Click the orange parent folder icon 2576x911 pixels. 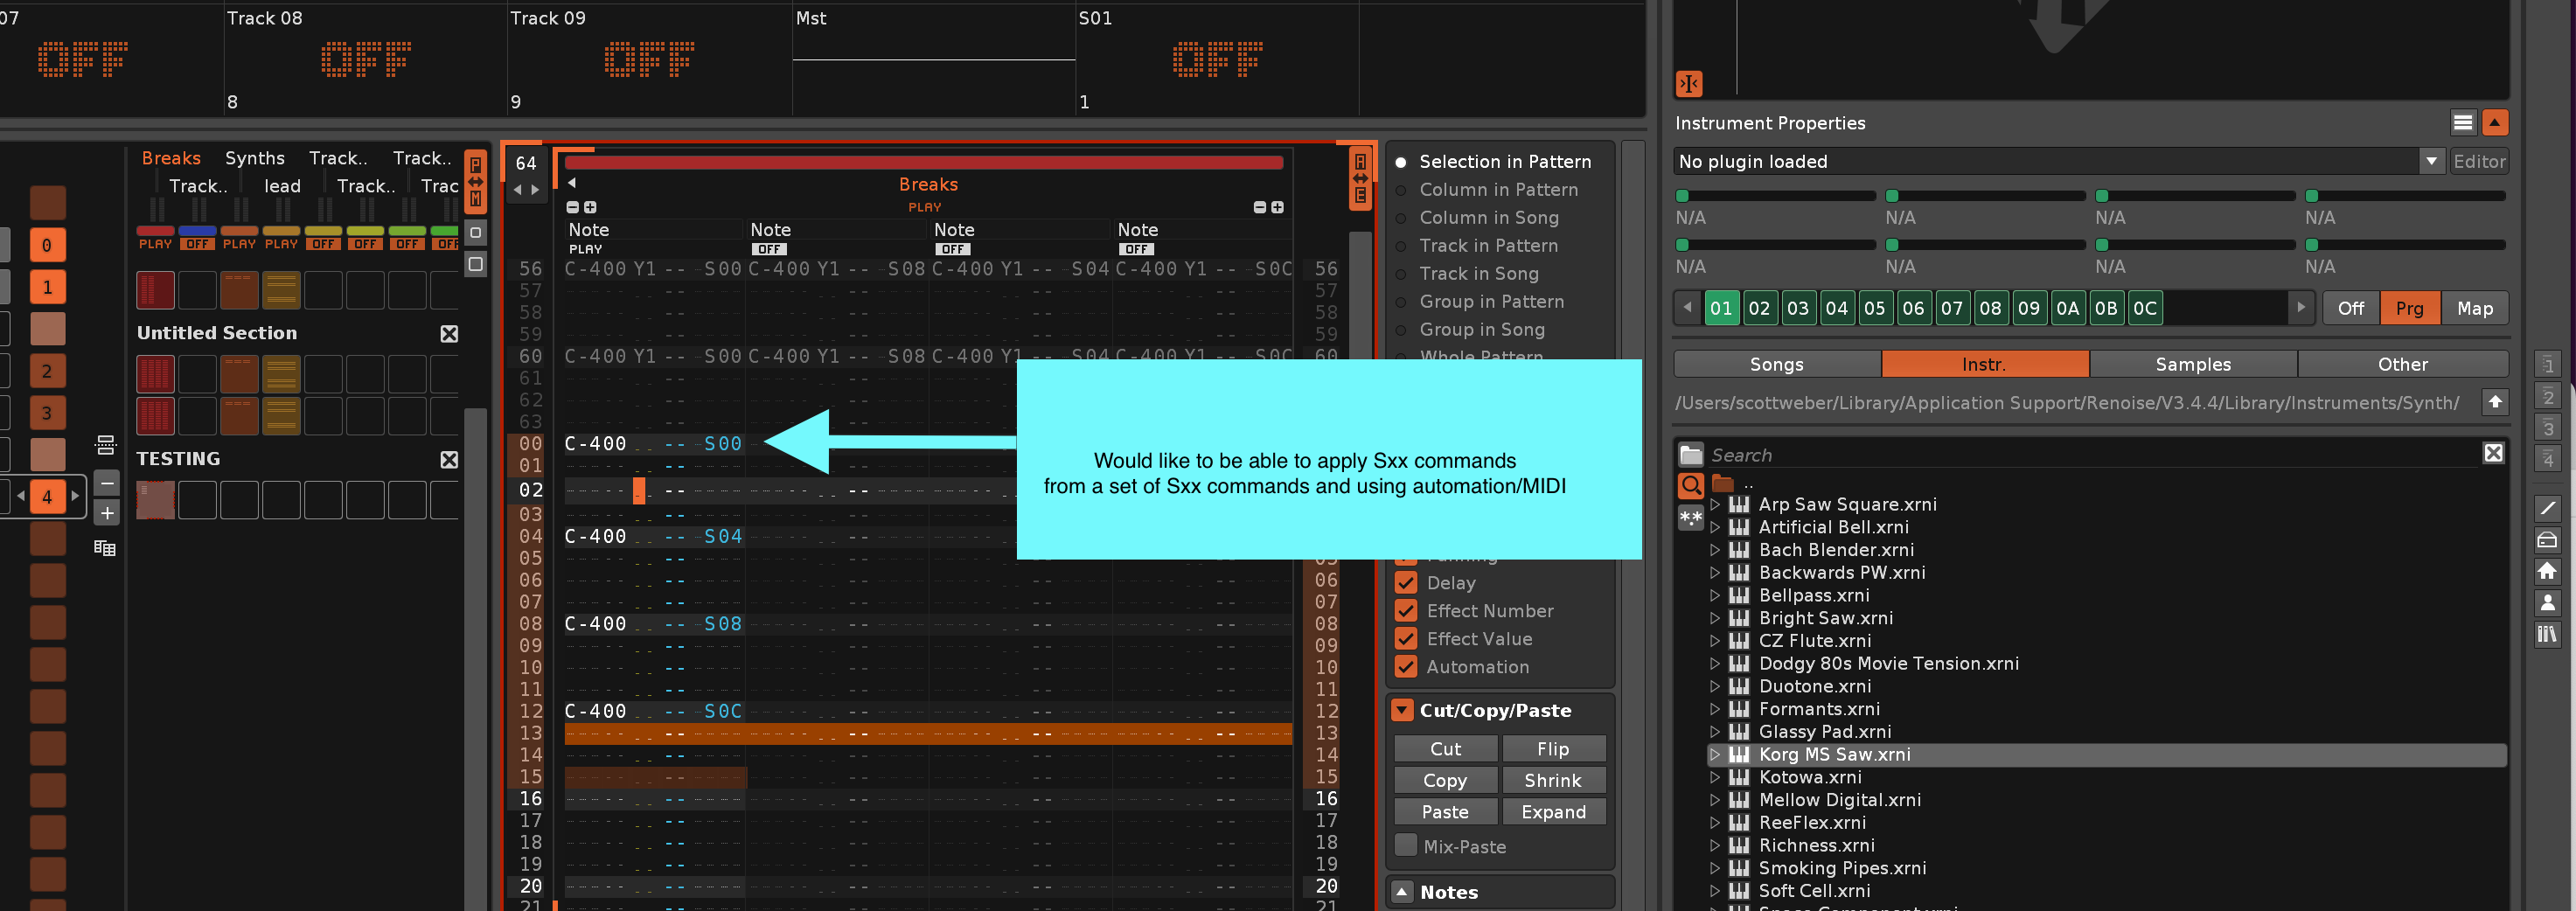click(1722, 484)
